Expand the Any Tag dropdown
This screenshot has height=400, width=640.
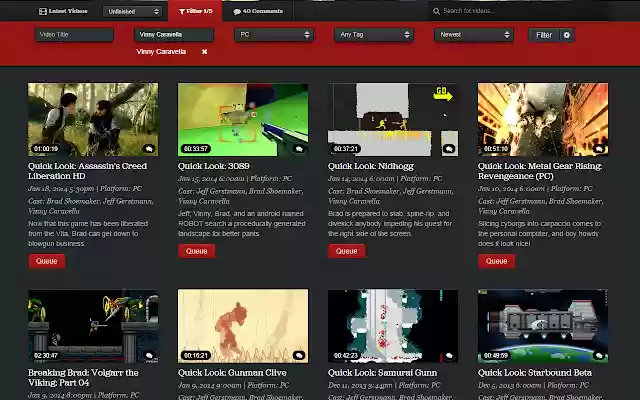(374, 35)
